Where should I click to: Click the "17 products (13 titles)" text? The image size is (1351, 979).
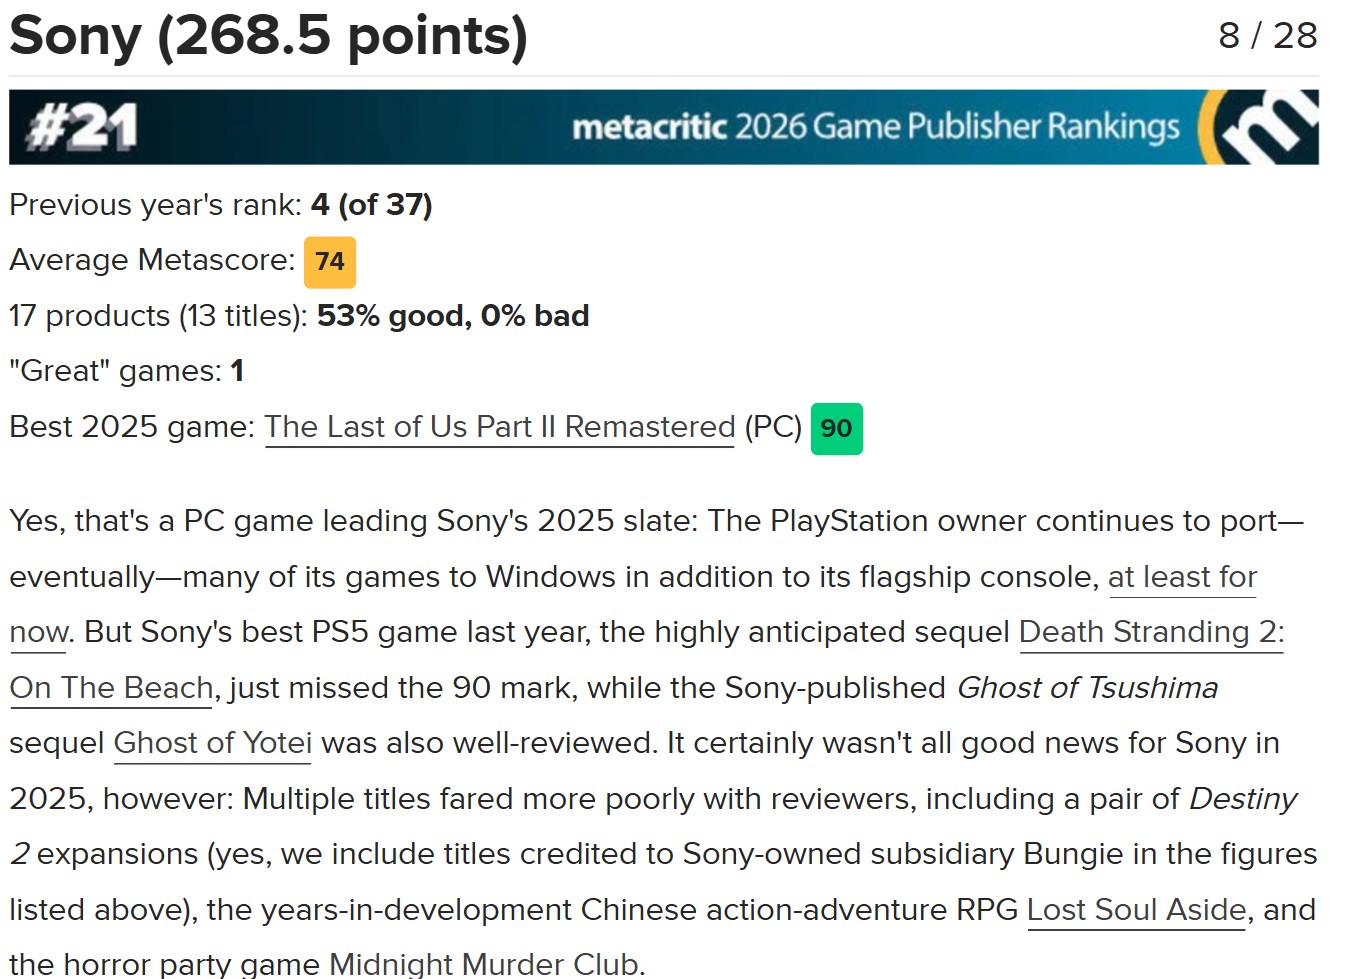(159, 316)
